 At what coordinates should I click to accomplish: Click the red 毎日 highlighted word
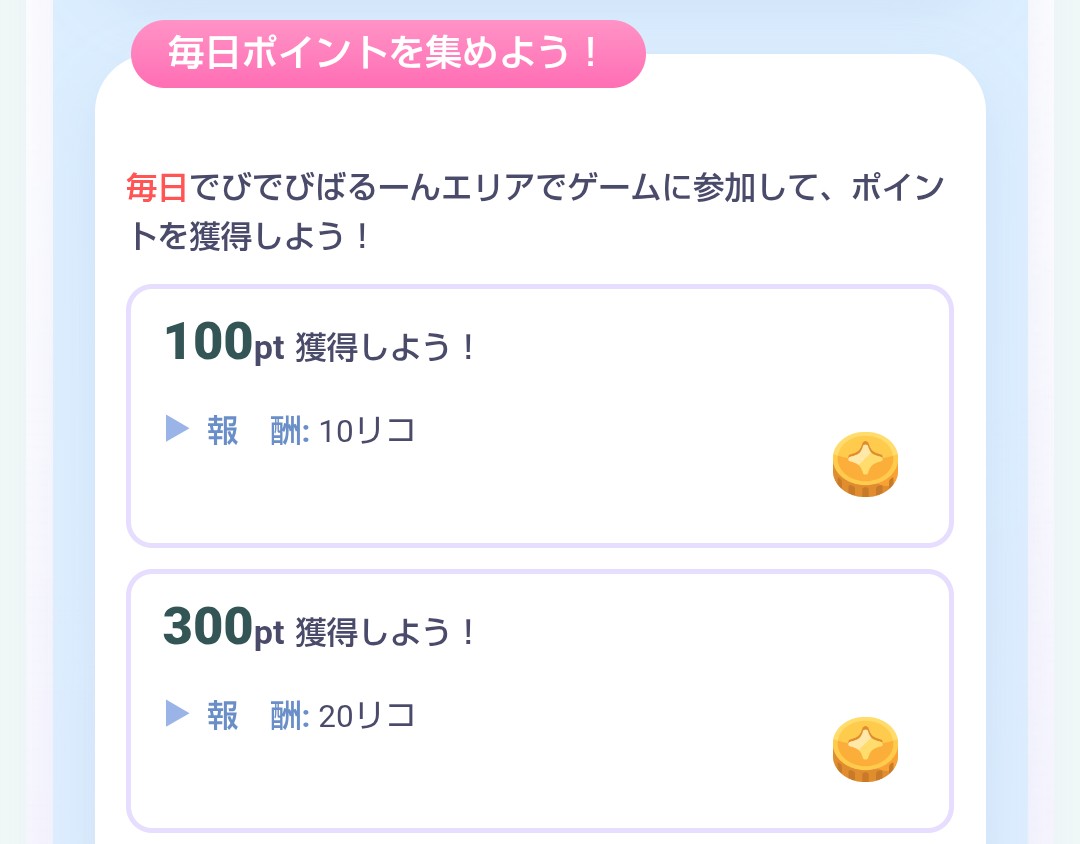pos(156,187)
